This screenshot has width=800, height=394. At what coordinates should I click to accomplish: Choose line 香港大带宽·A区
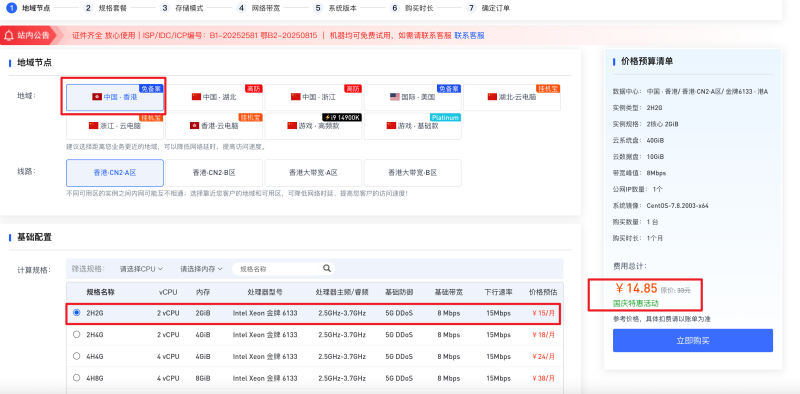(313, 173)
